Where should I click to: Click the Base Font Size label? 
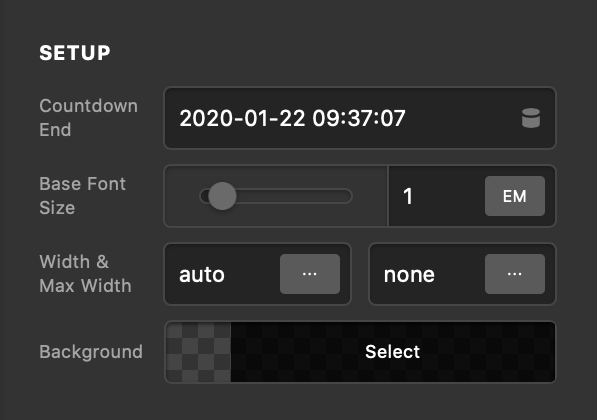[x=83, y=196]
